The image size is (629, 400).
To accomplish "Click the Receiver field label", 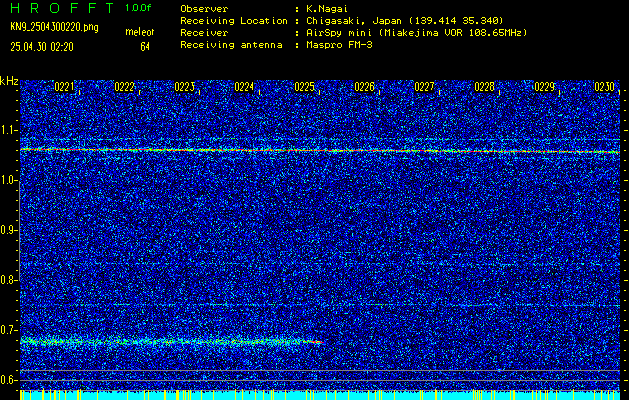I will (x=204, y=33).
